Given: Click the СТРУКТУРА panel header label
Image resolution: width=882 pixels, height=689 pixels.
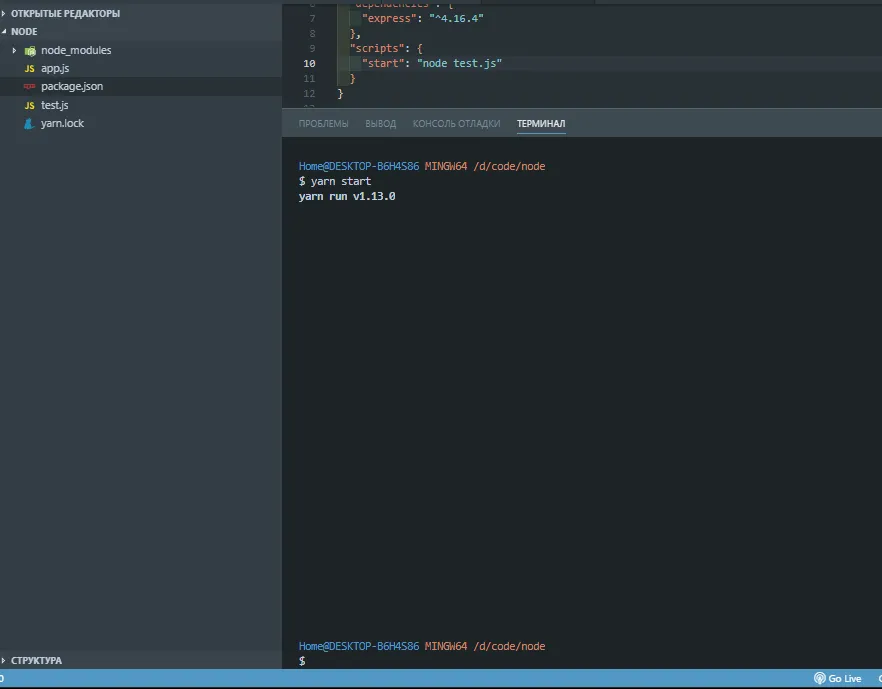Looking at the screenshot, I should pyautogui.click(x=37, y=660).
